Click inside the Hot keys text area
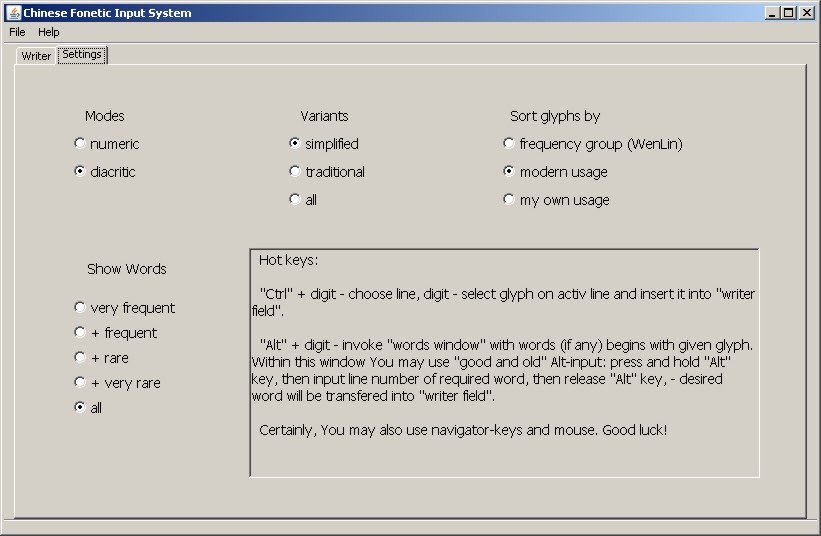 click(x=505, y=363)
